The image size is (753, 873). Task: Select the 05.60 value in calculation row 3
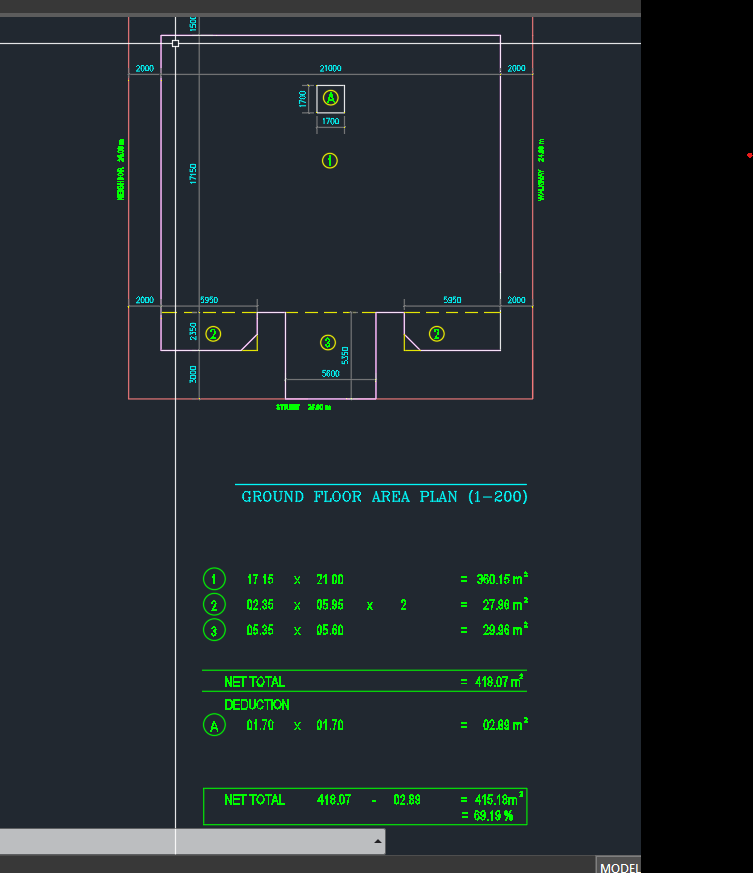330,630
